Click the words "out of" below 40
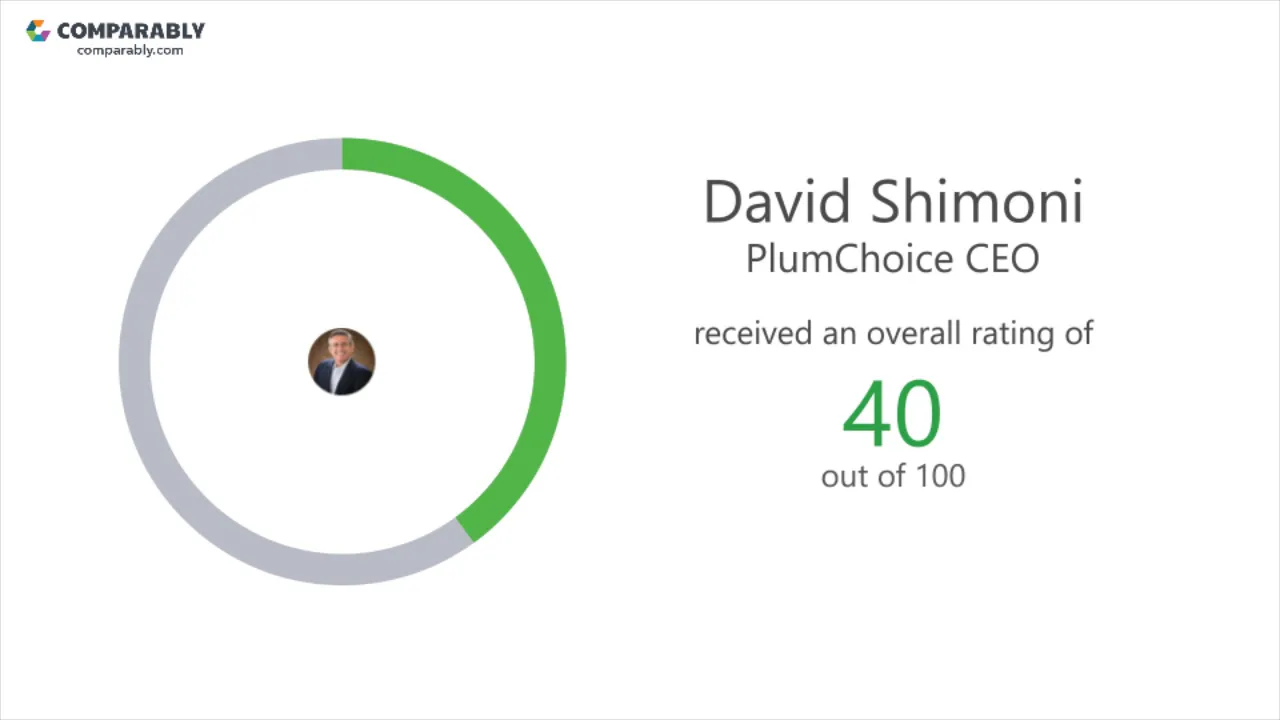1280x720 pixels. click(x=862, y=476)
